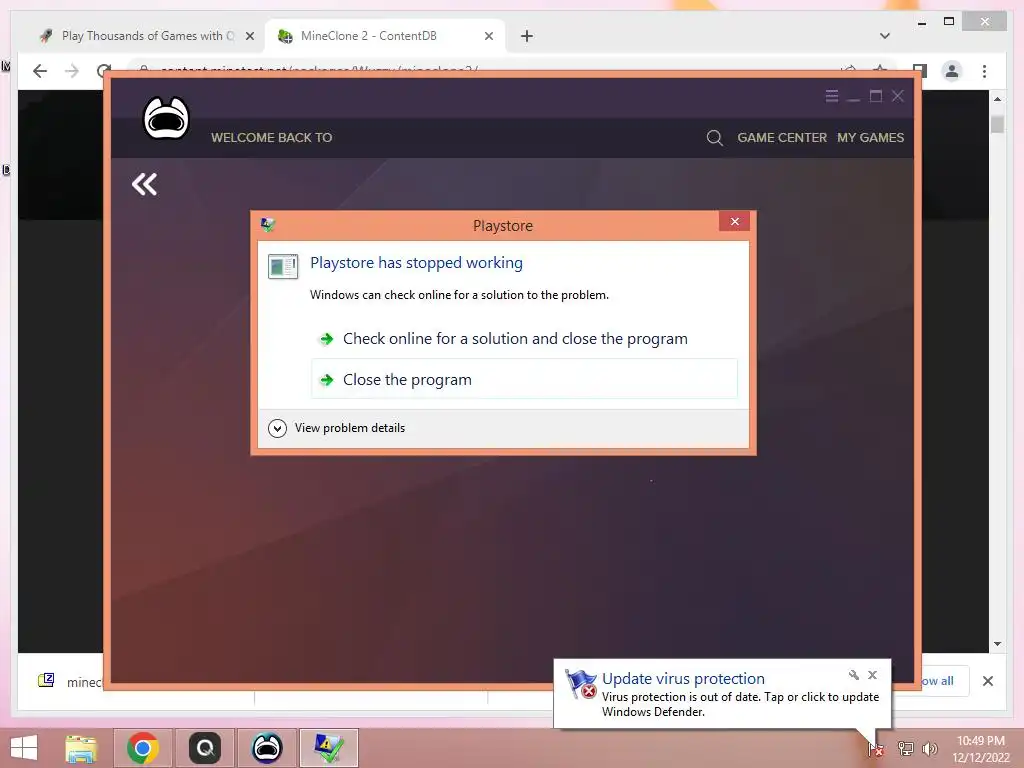Open the Q app in taskbar

(204, 748)
